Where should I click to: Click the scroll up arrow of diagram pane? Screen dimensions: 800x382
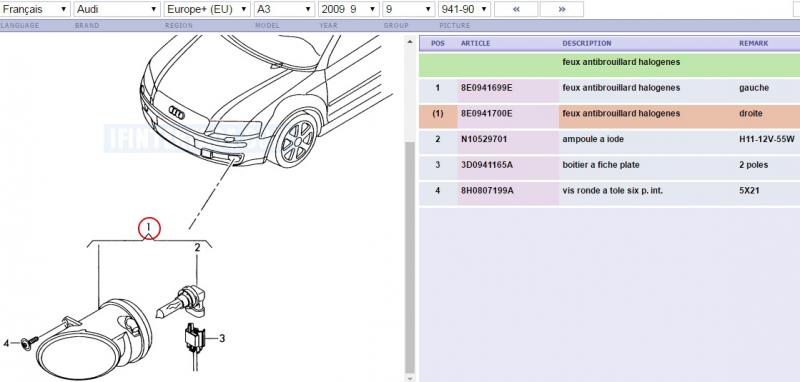coord(410,42)
